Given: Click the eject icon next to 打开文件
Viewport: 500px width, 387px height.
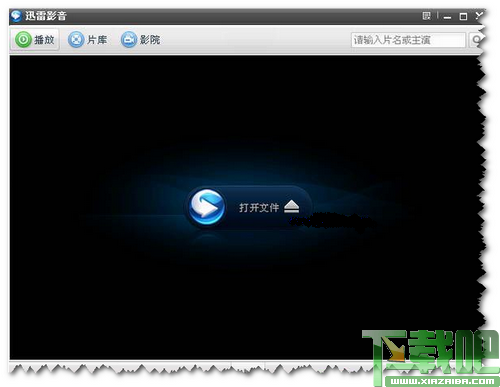Looking at the screenshot, I should coord(291,207).
